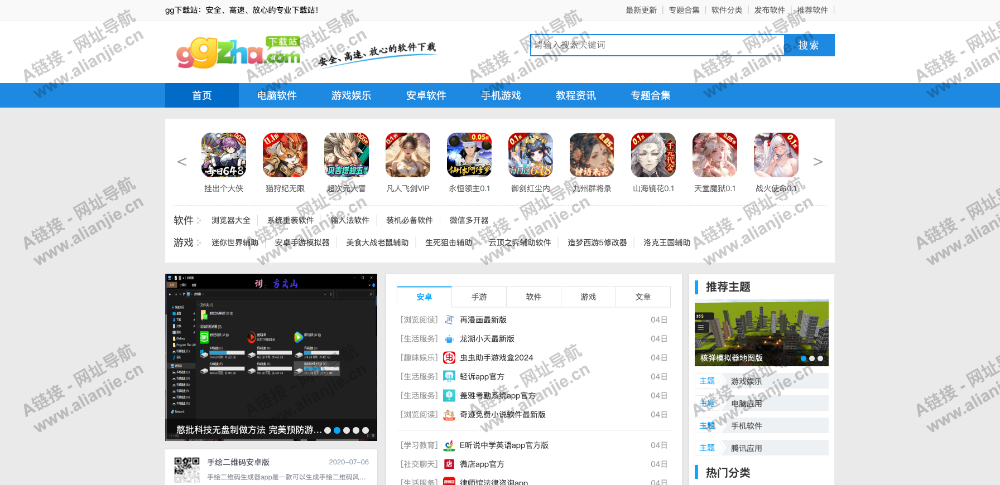
Task: Select second dot on 核弹模拟器 banner
Action: [812, 359]
